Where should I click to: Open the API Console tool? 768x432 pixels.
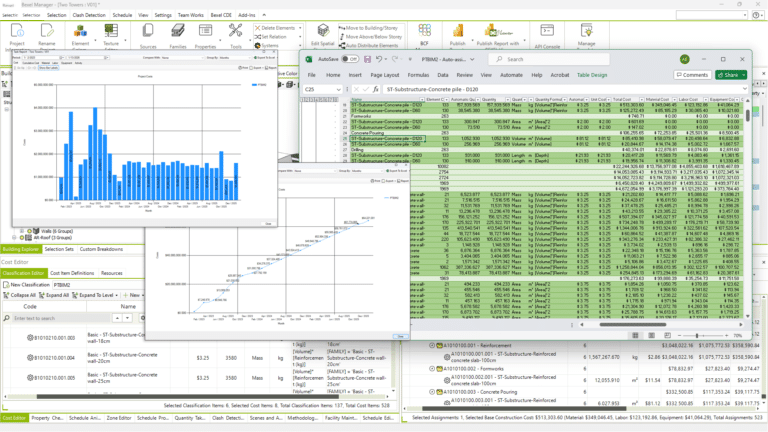(547, 35)
